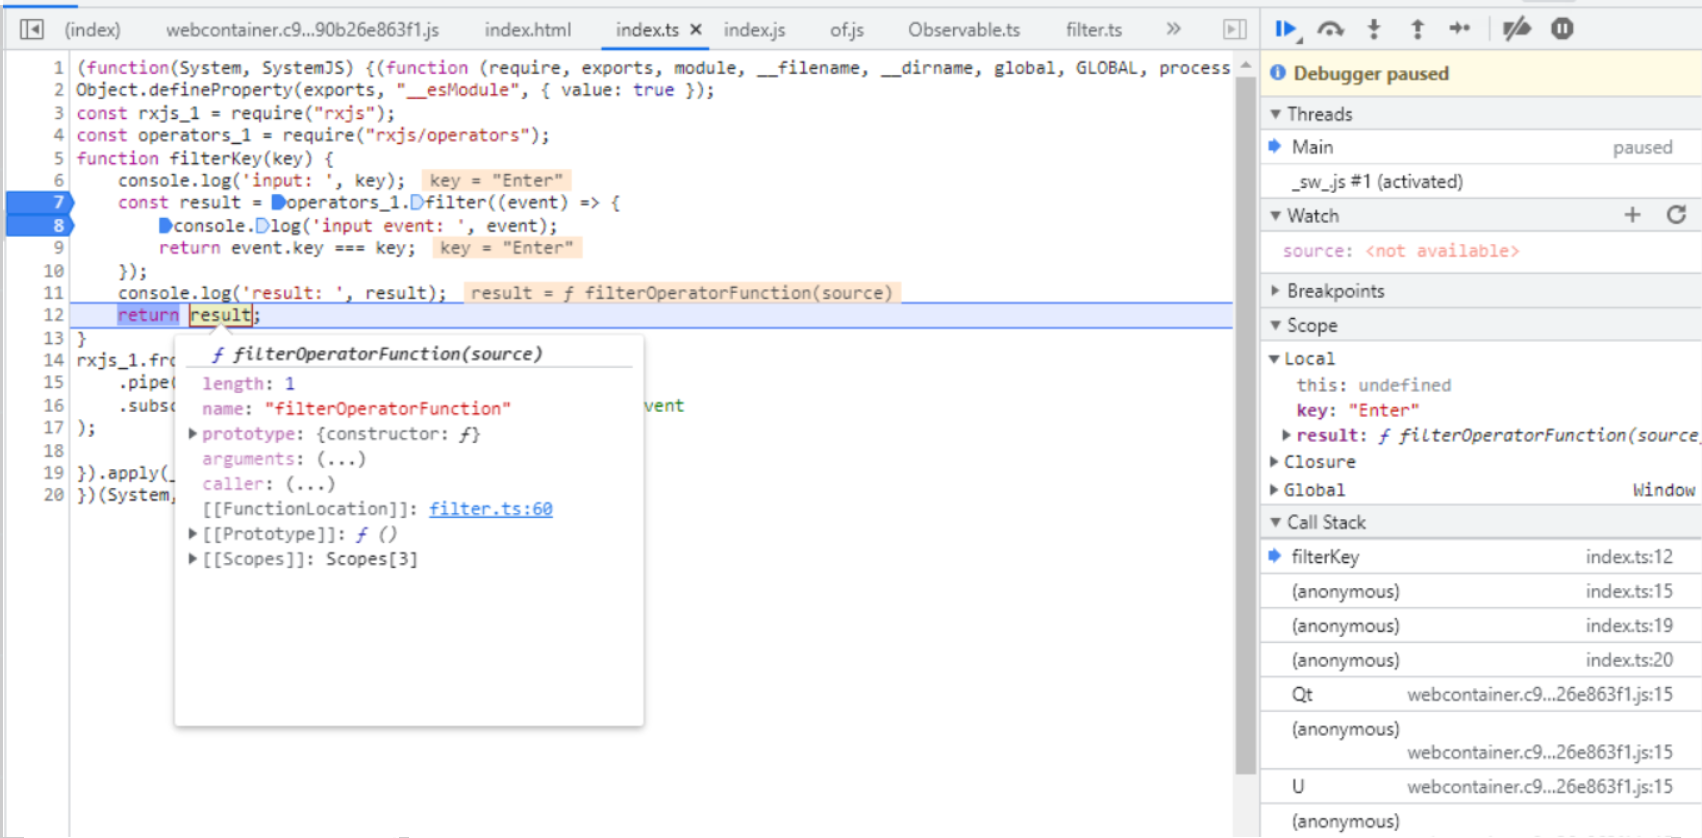This screenshot has height=838, width=1702.
Task: Select the U call stack frame
Action: pos(1482,786)
